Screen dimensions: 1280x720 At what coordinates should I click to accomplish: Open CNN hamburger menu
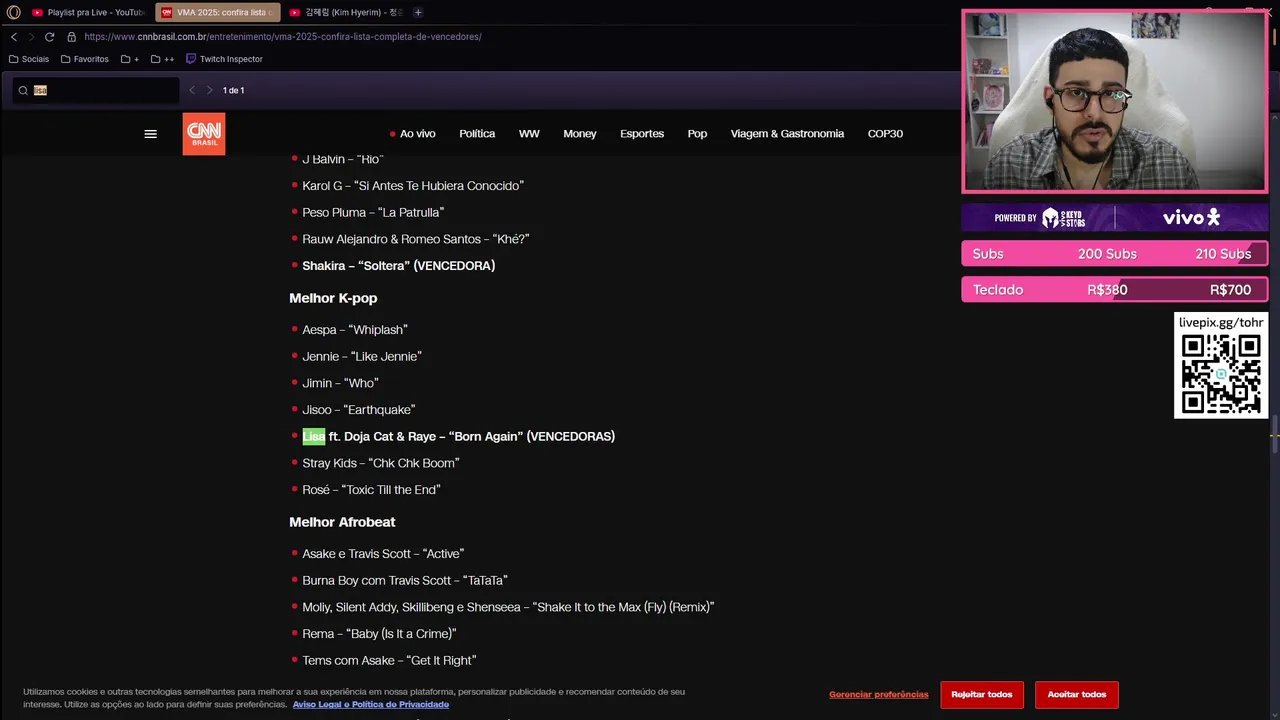coord(150,134)
